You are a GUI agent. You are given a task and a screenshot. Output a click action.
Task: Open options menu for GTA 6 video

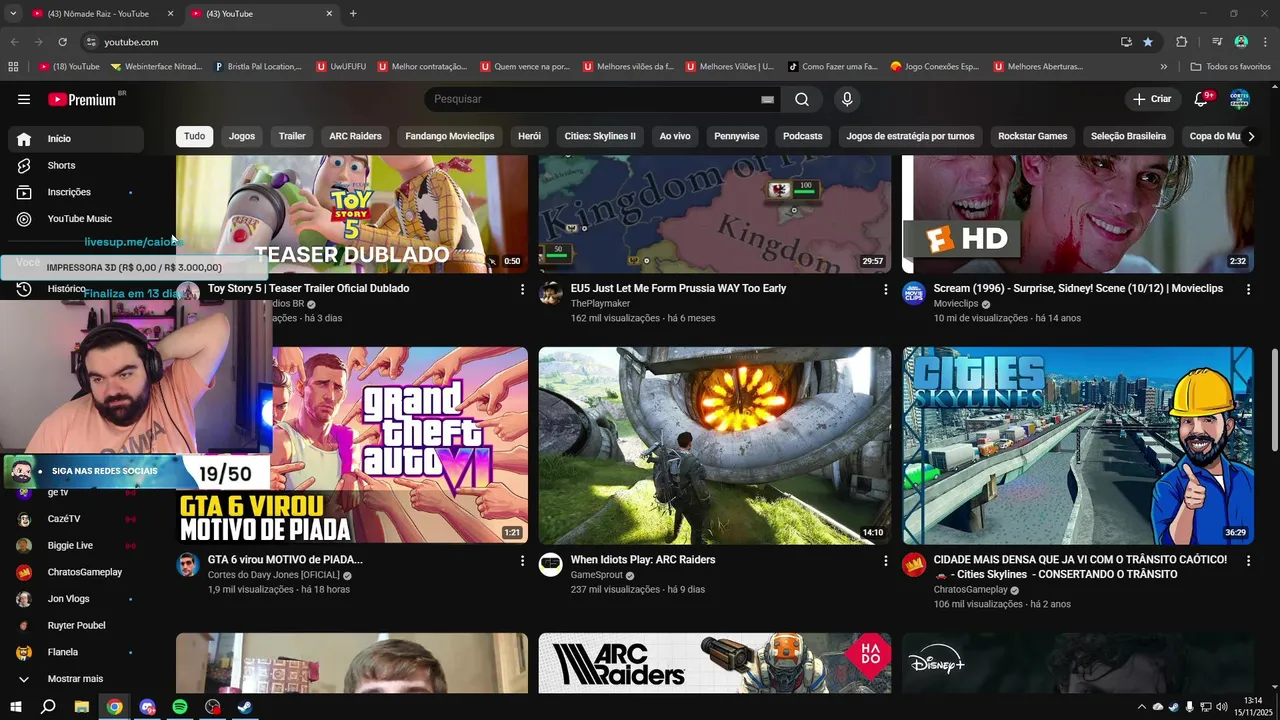pyautogui.click(x=522, y=561)
